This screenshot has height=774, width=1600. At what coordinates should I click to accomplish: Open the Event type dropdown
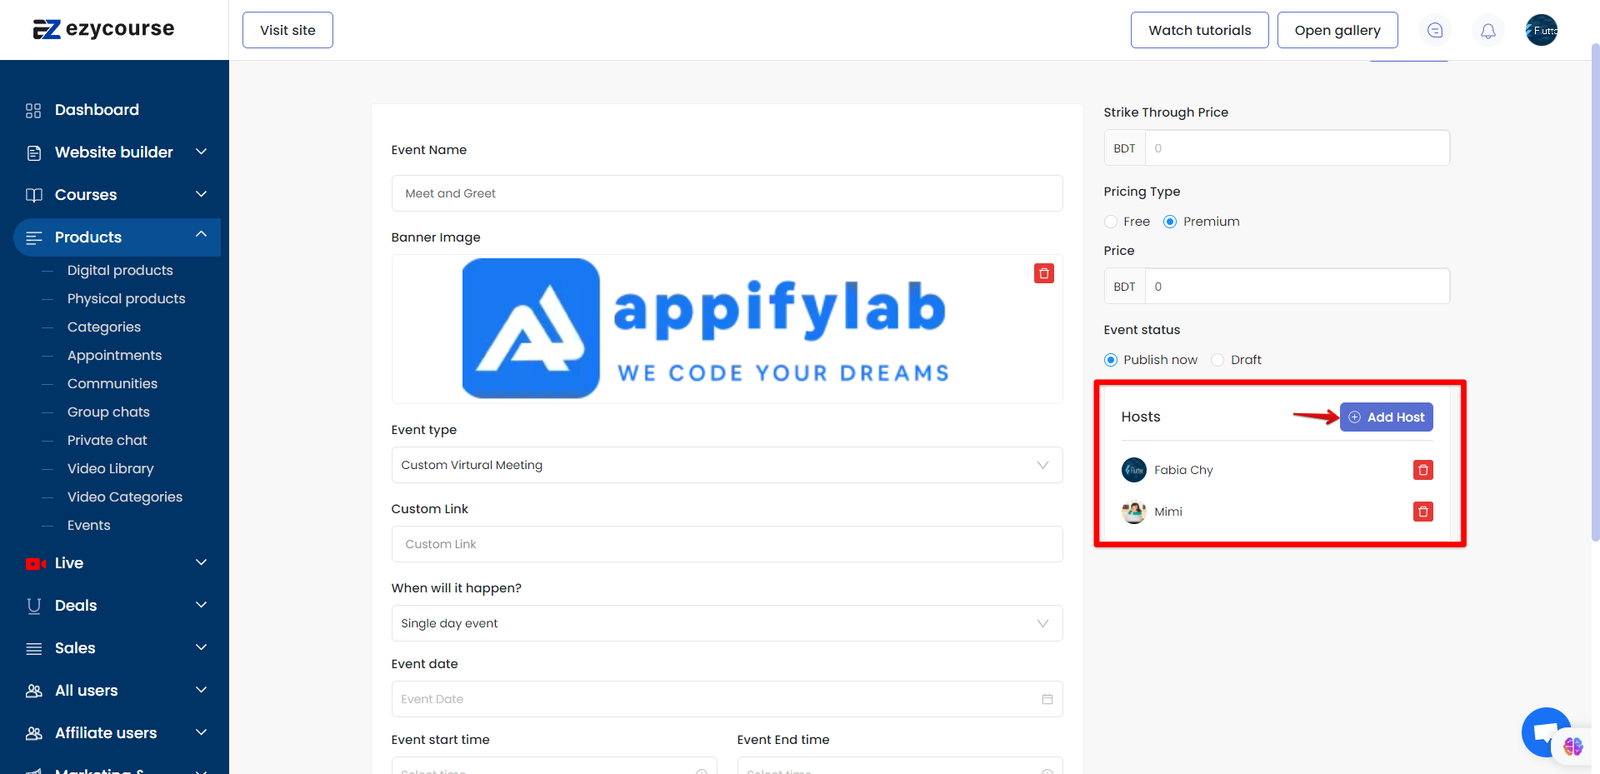[726, 465]
